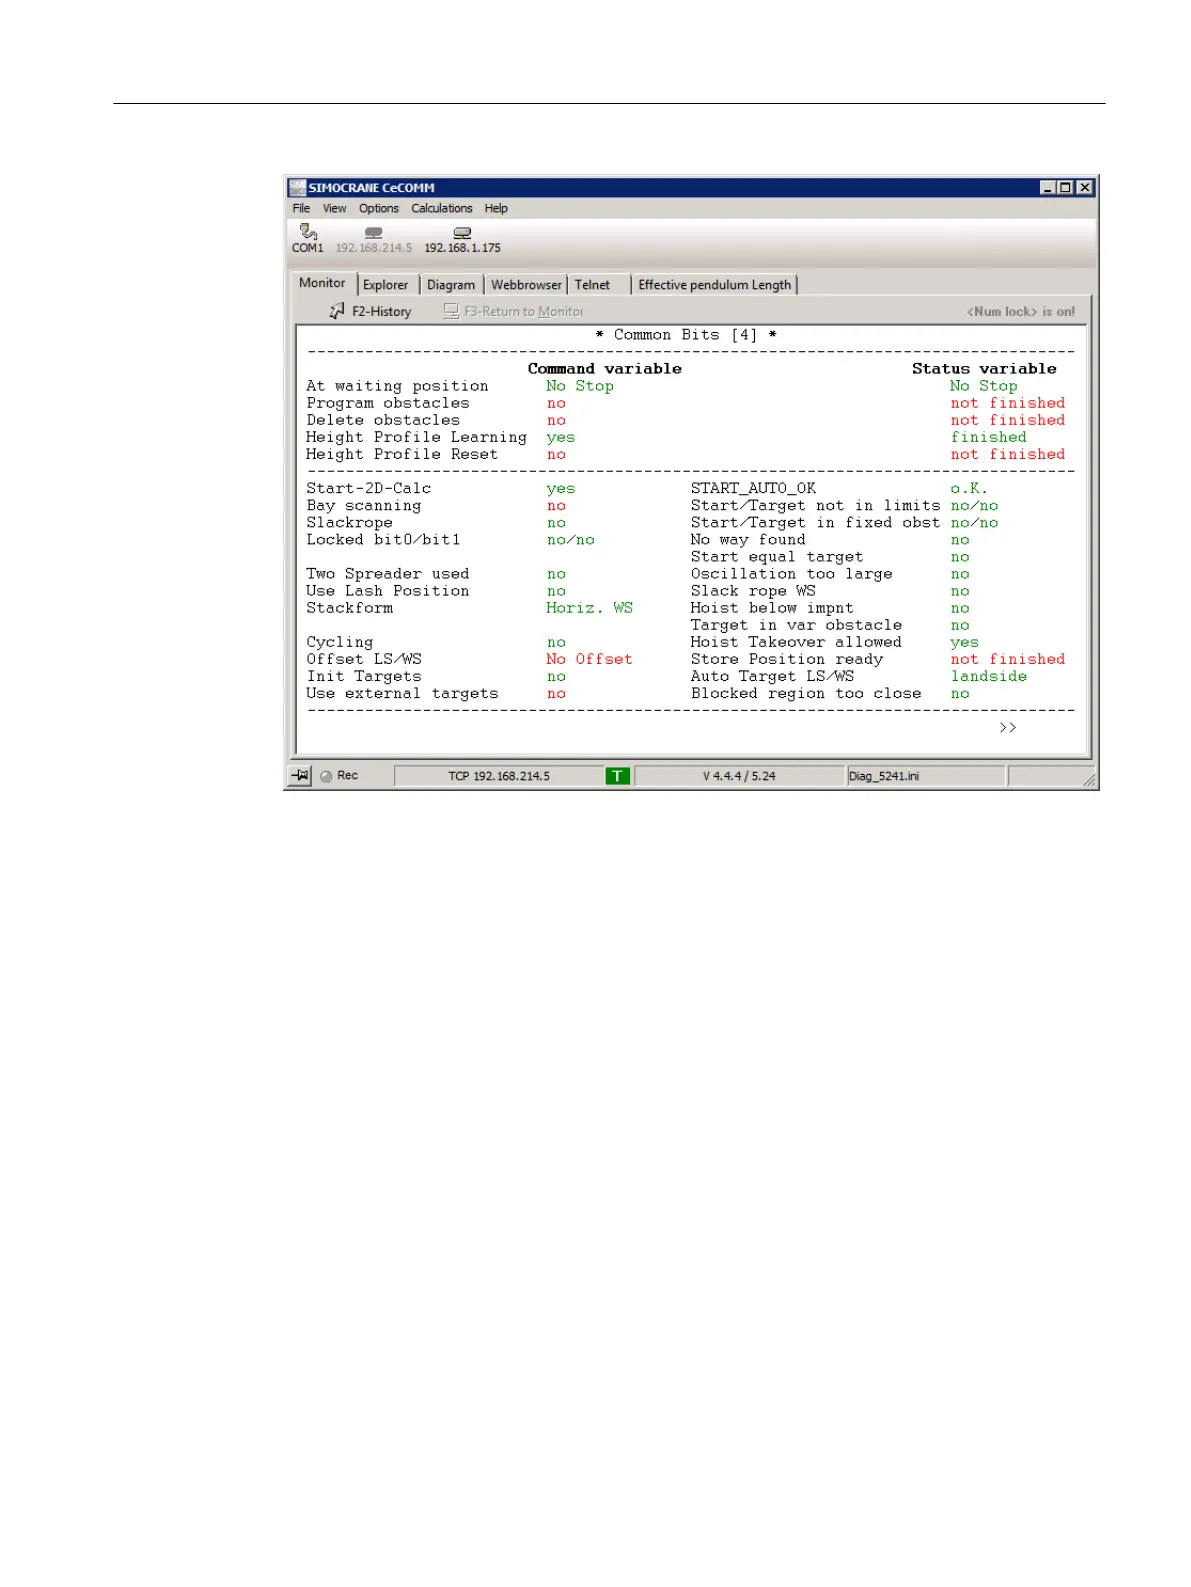
Task: Click the 'Target in var obstacle' label
Action: [x=796, y=625]
